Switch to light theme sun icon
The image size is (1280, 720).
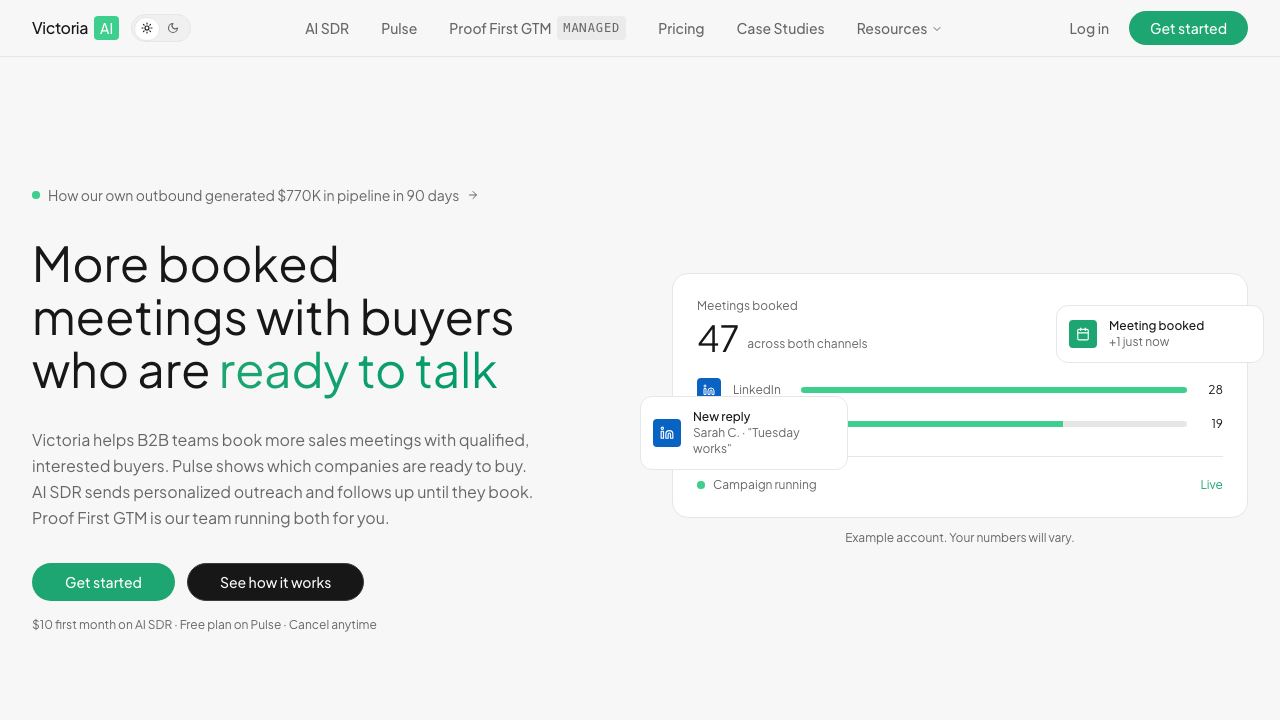click(147, 28)
